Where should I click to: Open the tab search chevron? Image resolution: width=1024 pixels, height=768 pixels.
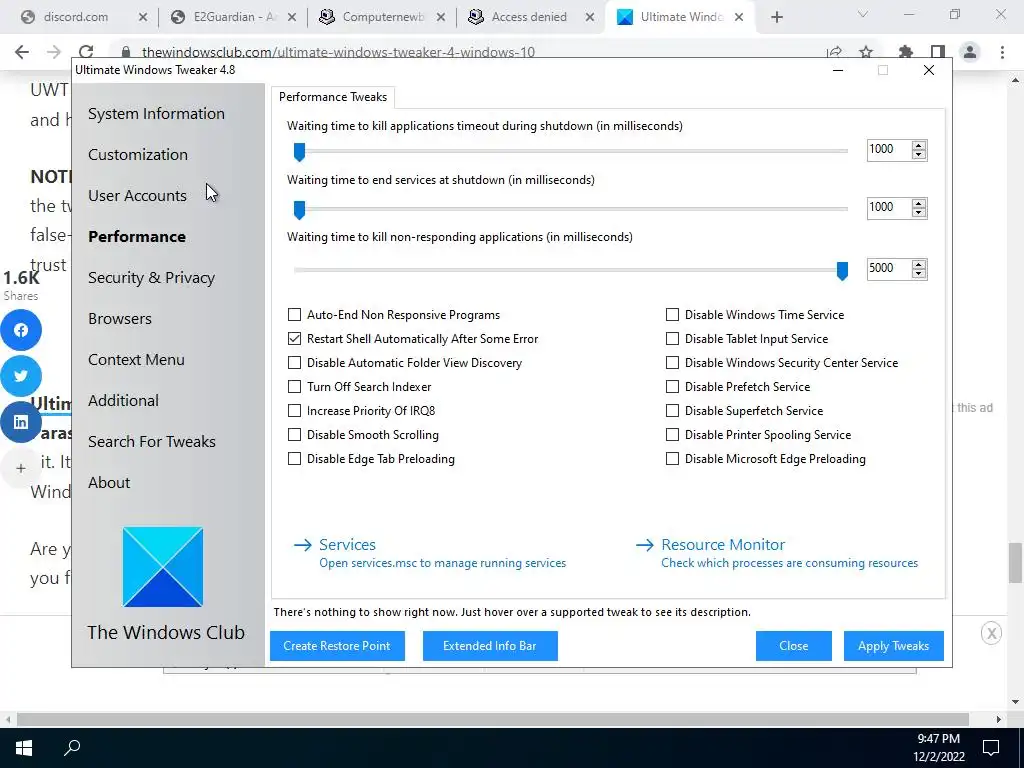(x=863, y=14)
